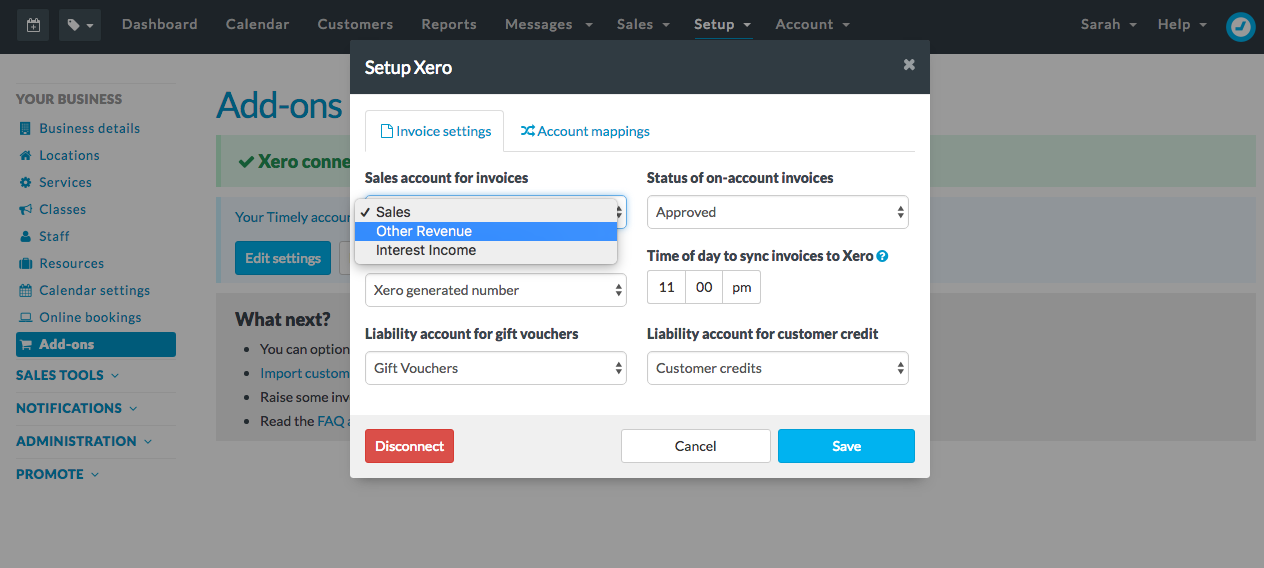Click the help icon beside sync time label

tap(882, 256)
